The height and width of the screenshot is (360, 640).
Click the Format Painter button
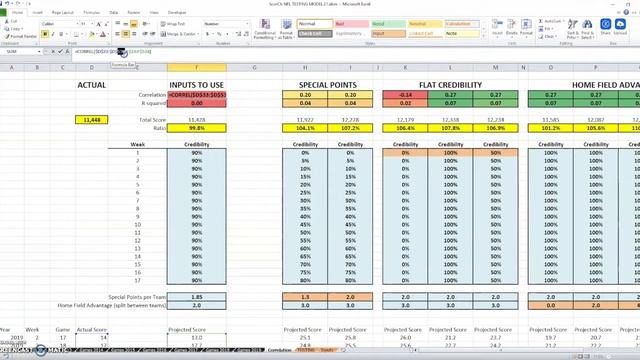(x=20, y=37)
